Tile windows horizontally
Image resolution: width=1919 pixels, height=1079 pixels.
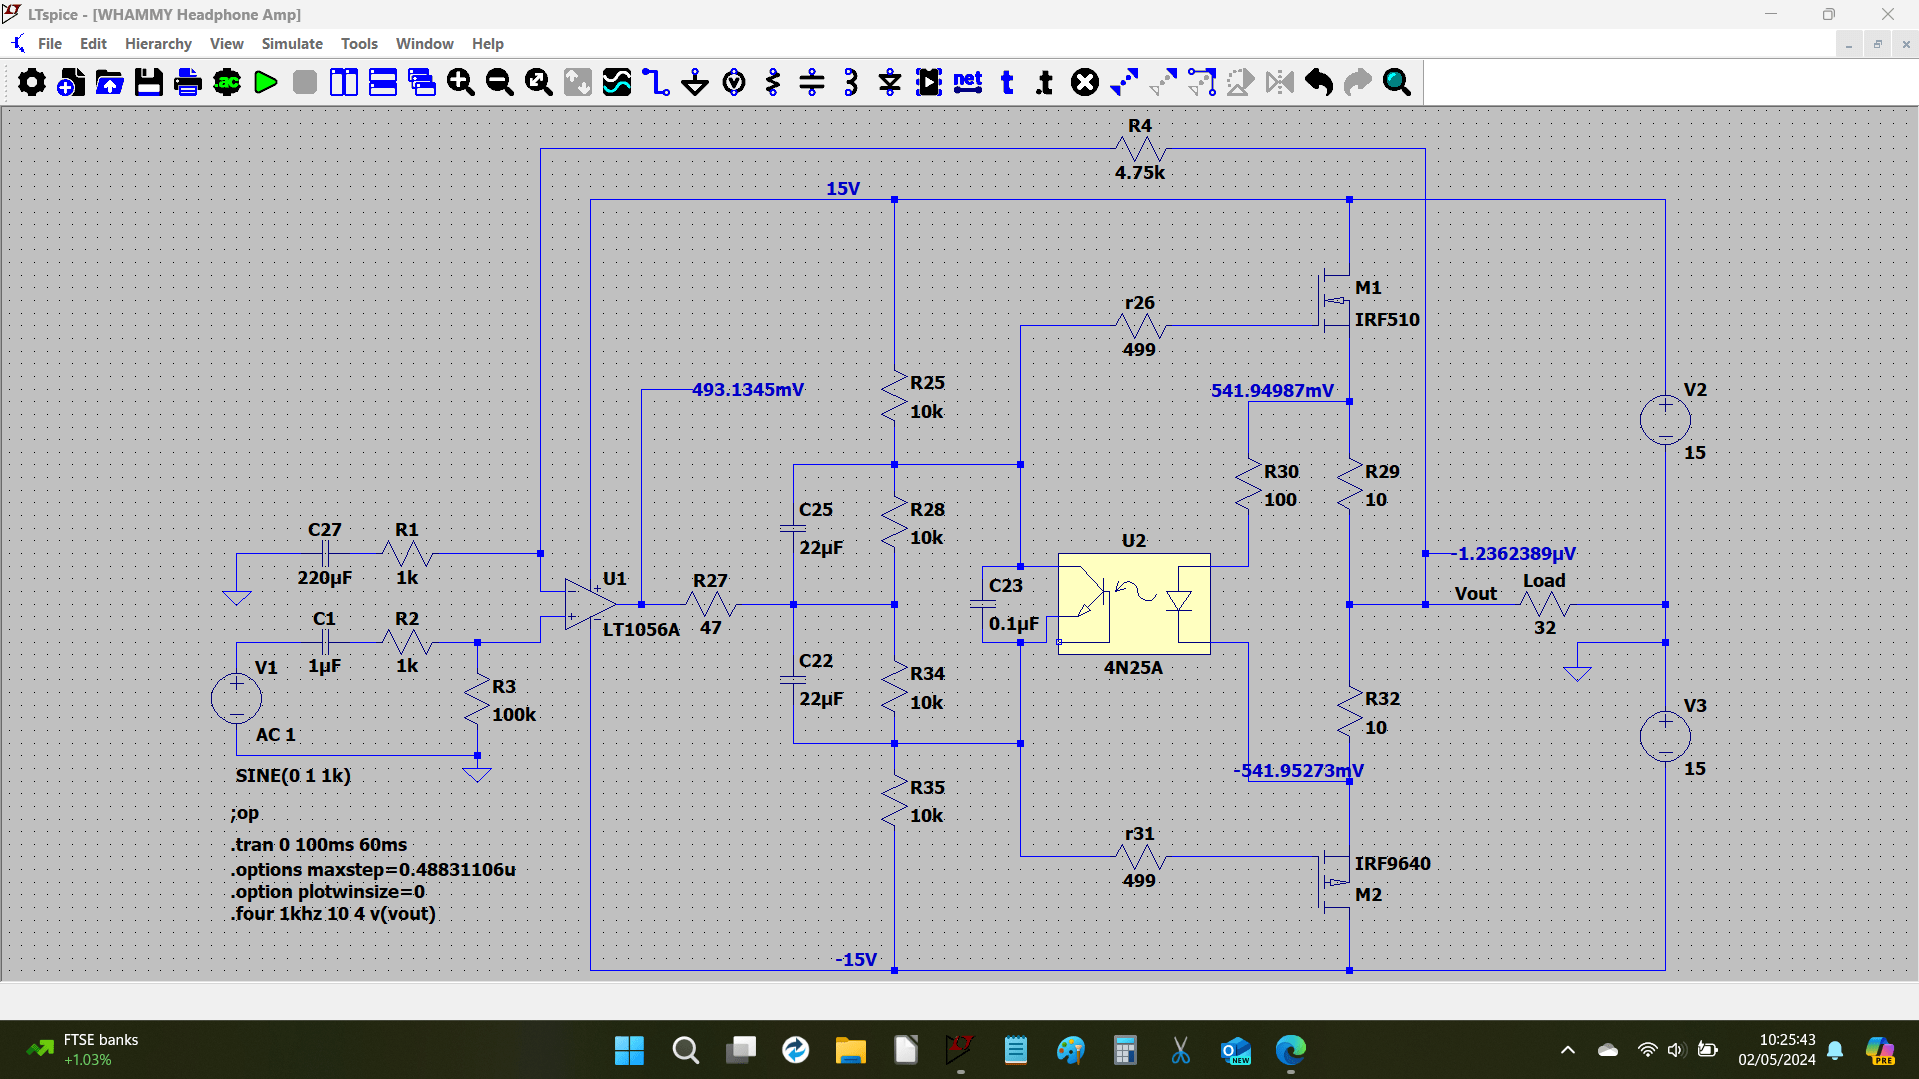(383, 82)
